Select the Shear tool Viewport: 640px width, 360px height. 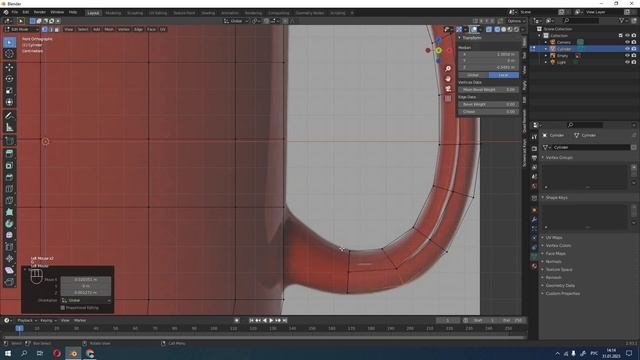point(9,270)
